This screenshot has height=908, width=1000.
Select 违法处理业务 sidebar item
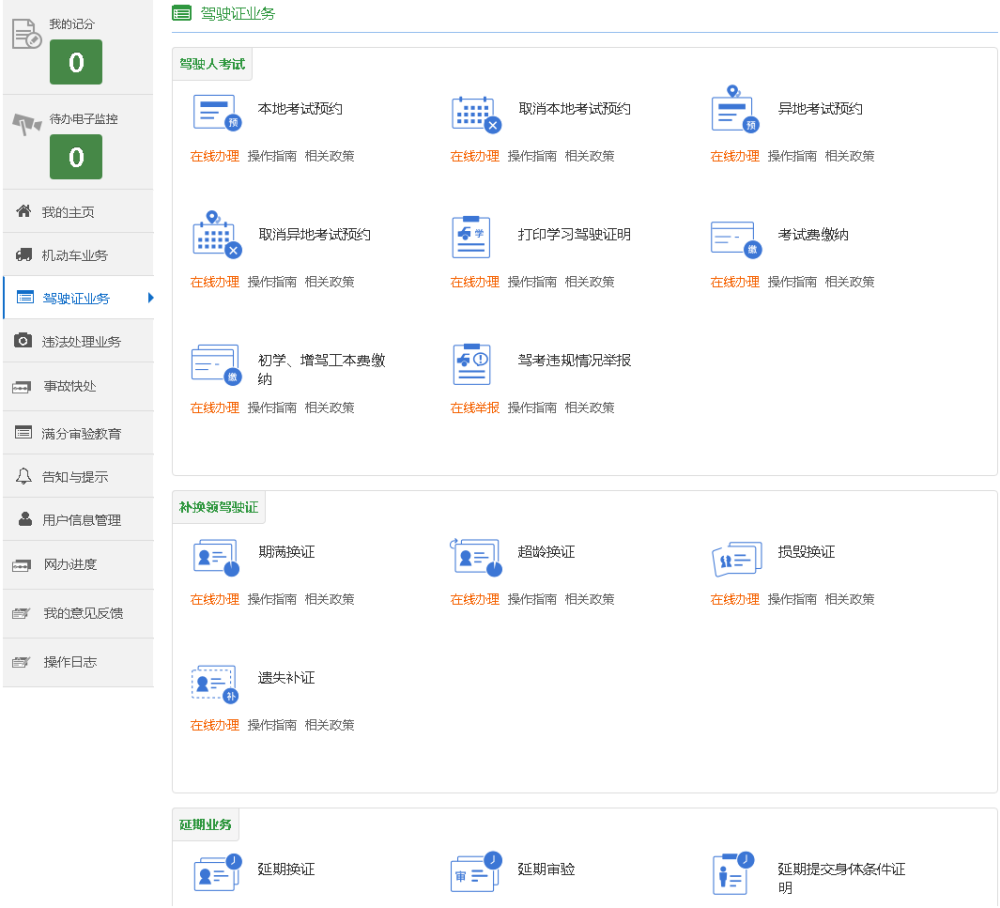coord(78,341)
